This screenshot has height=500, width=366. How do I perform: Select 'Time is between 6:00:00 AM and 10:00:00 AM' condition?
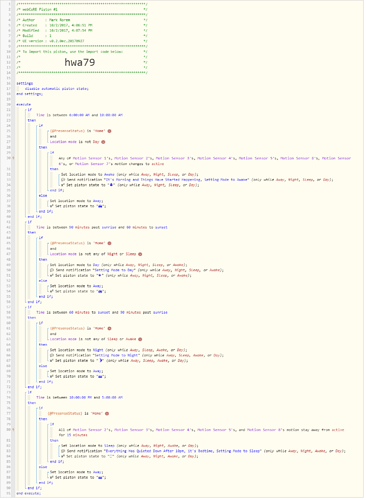click(x=79, y=115)
